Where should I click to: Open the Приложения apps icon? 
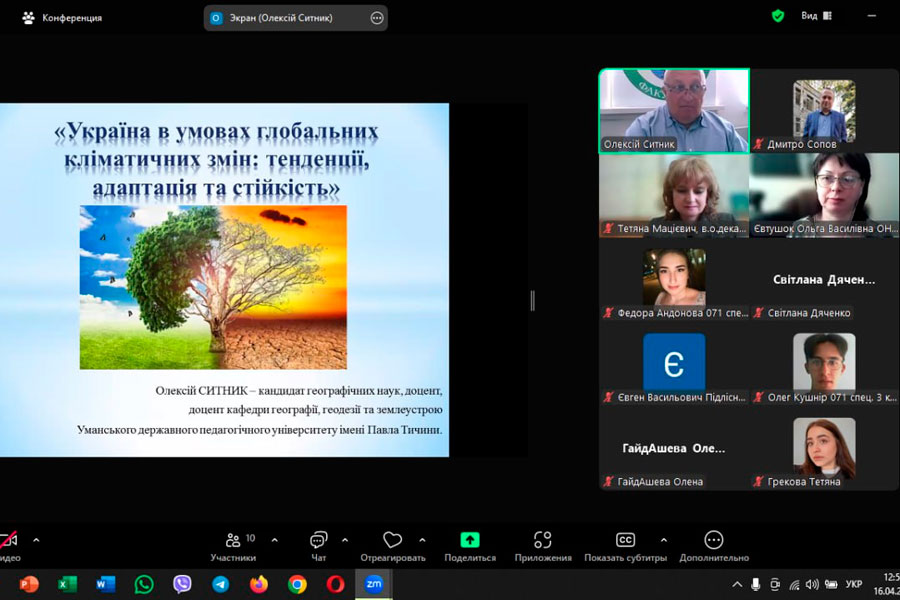coord(543,541)
